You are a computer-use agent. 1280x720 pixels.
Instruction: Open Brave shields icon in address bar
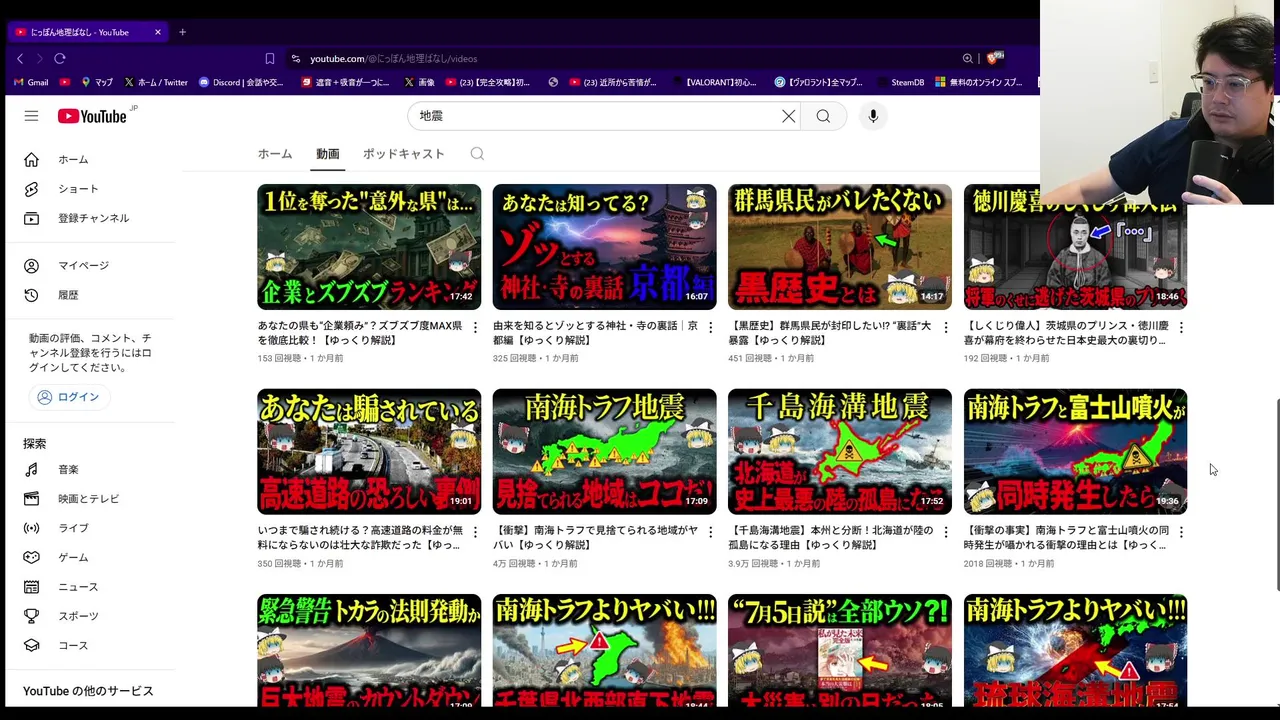click(x=994, y=59)
